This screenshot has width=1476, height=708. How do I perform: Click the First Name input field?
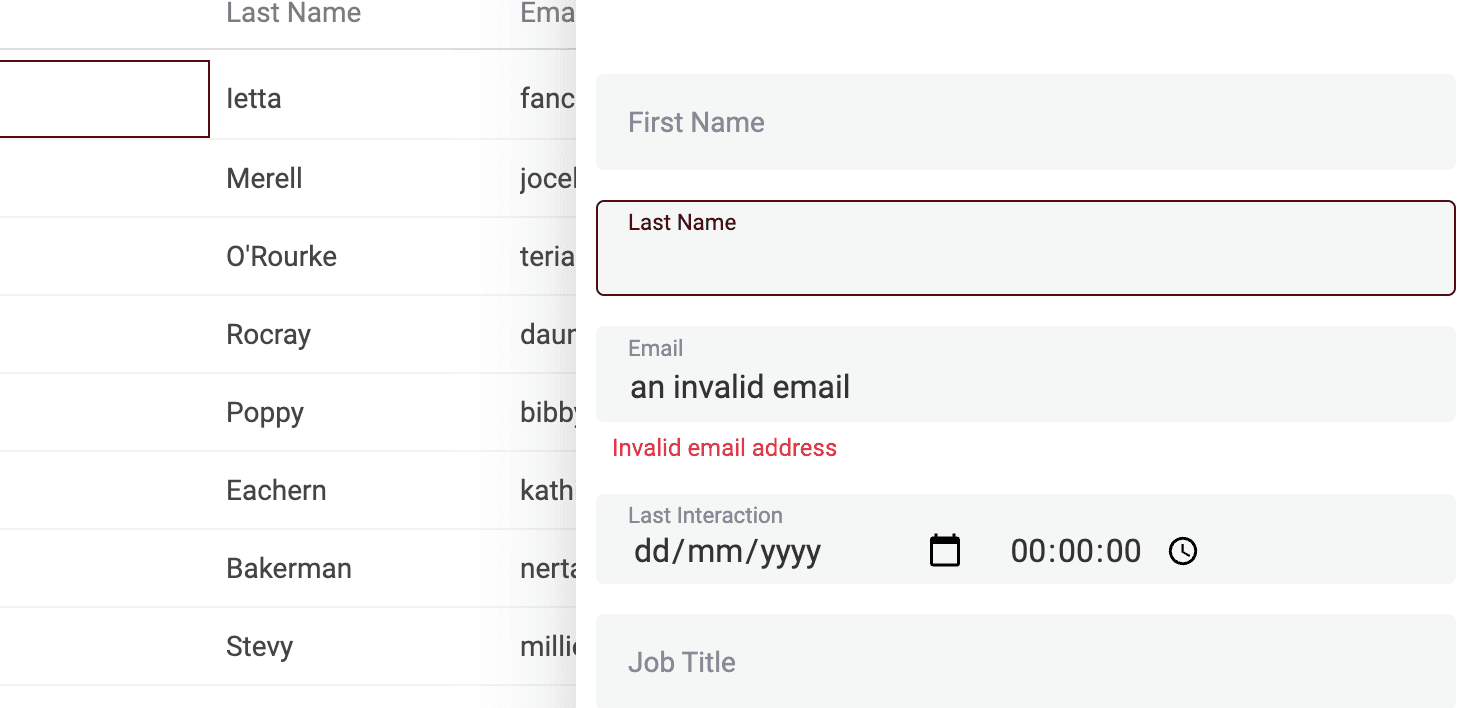[x=1025, y=122]
